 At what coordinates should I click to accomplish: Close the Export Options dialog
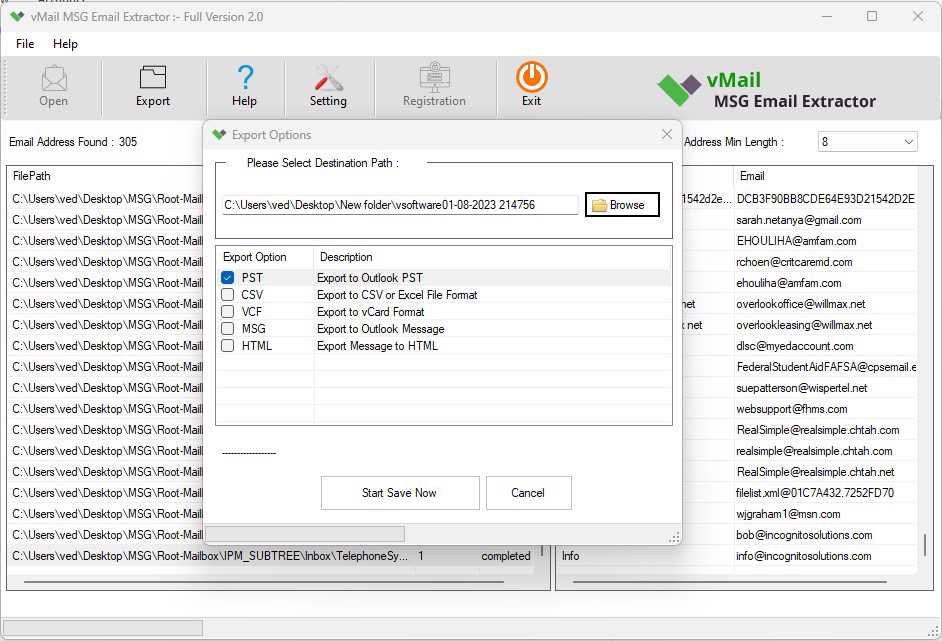coord(667,134)
